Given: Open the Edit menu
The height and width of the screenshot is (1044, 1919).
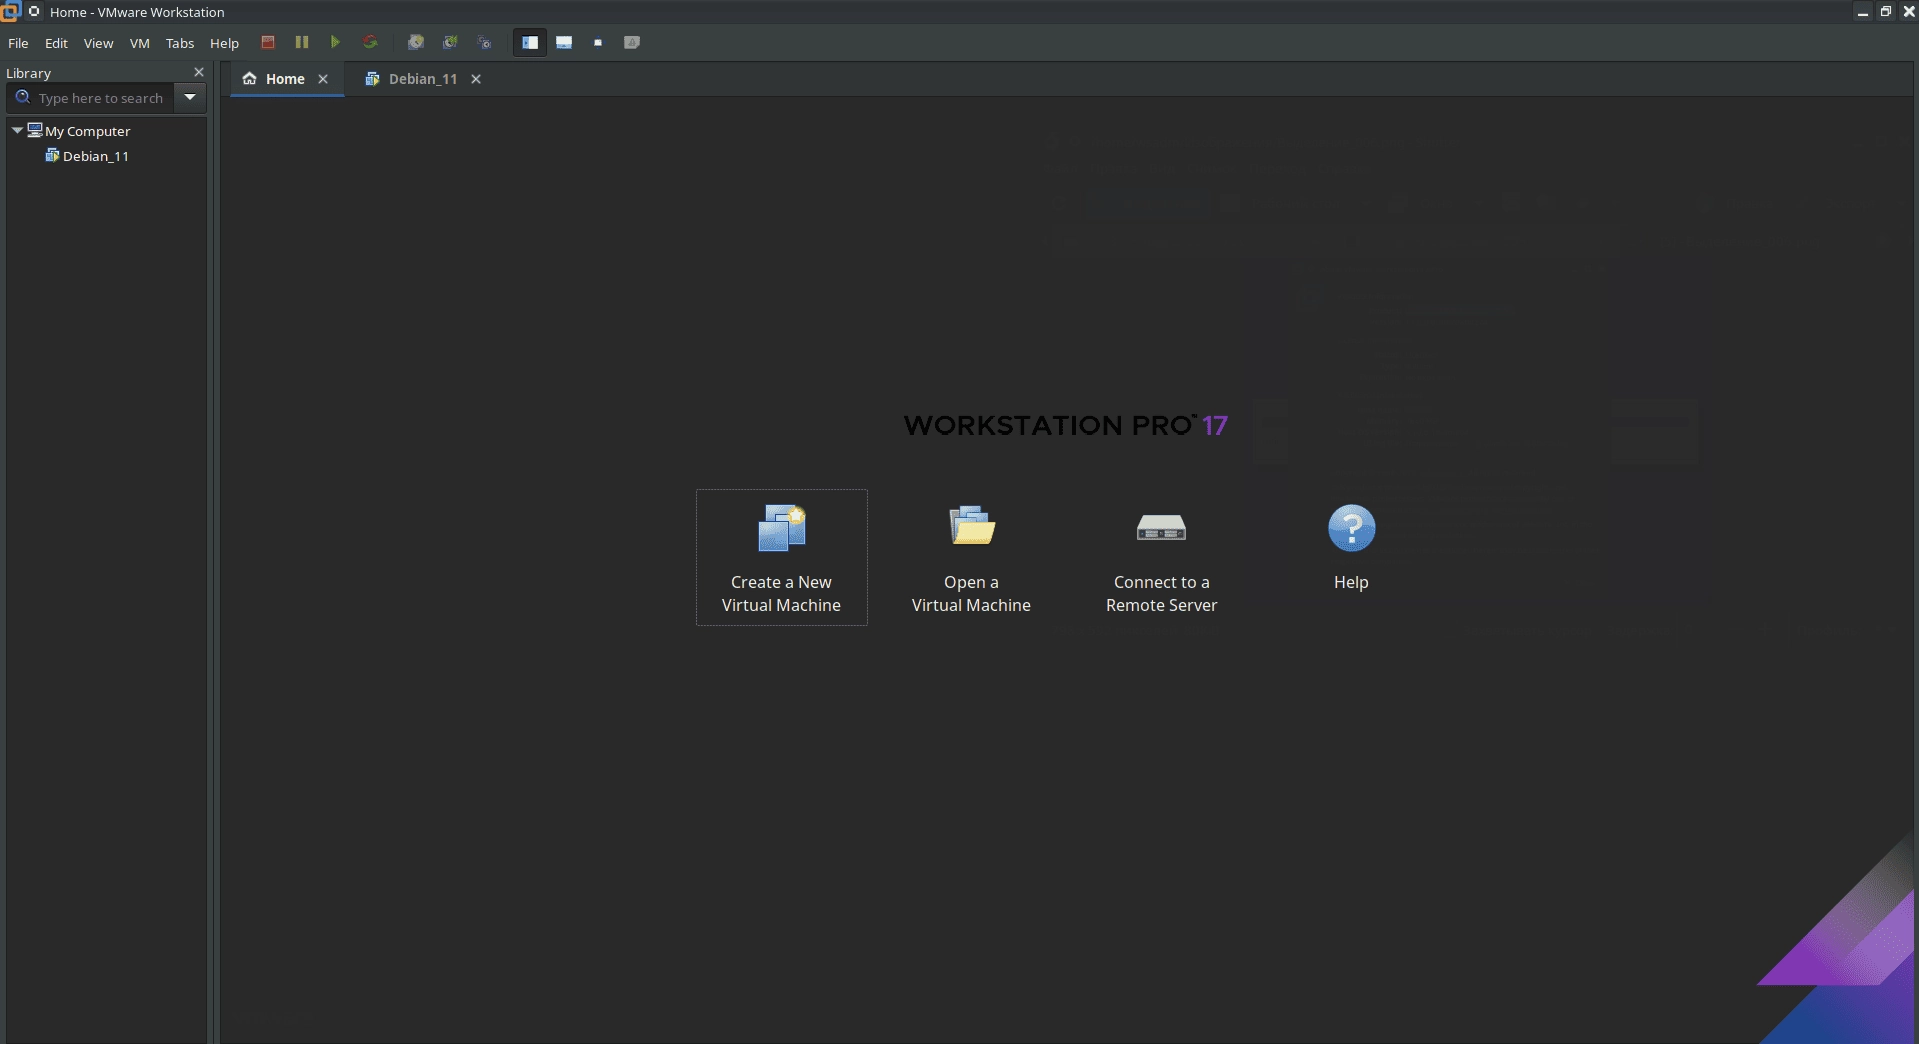Looking at the screenshot, I should point(56,43).
